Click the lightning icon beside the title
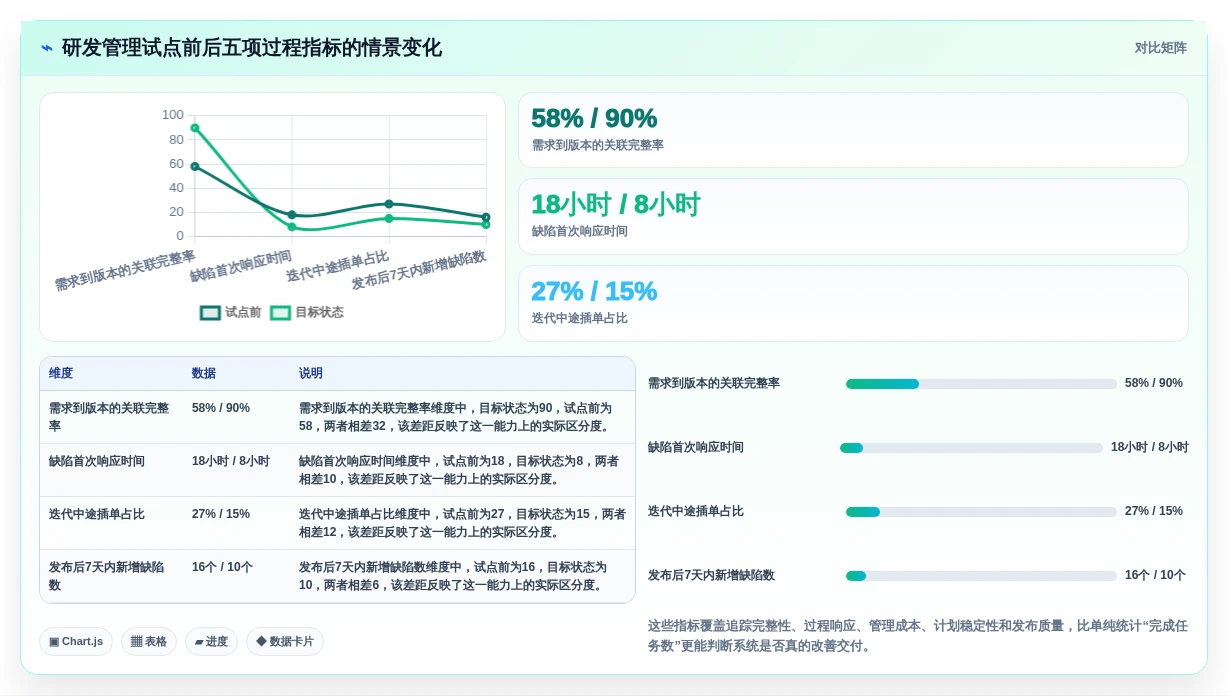Image resolution: width=1228 pixels, height=696 pixels. coord(47,48)
